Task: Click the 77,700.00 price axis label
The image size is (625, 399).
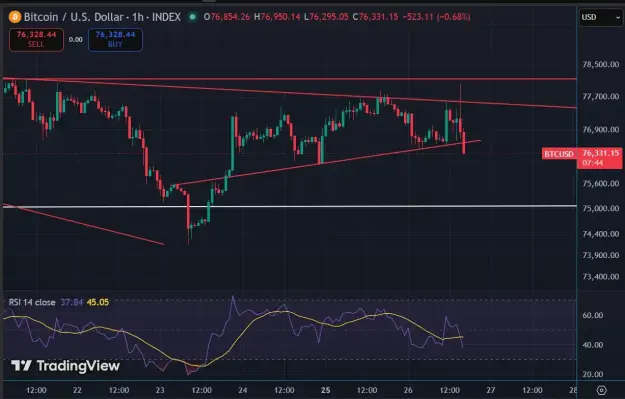Action: [601, 96]
